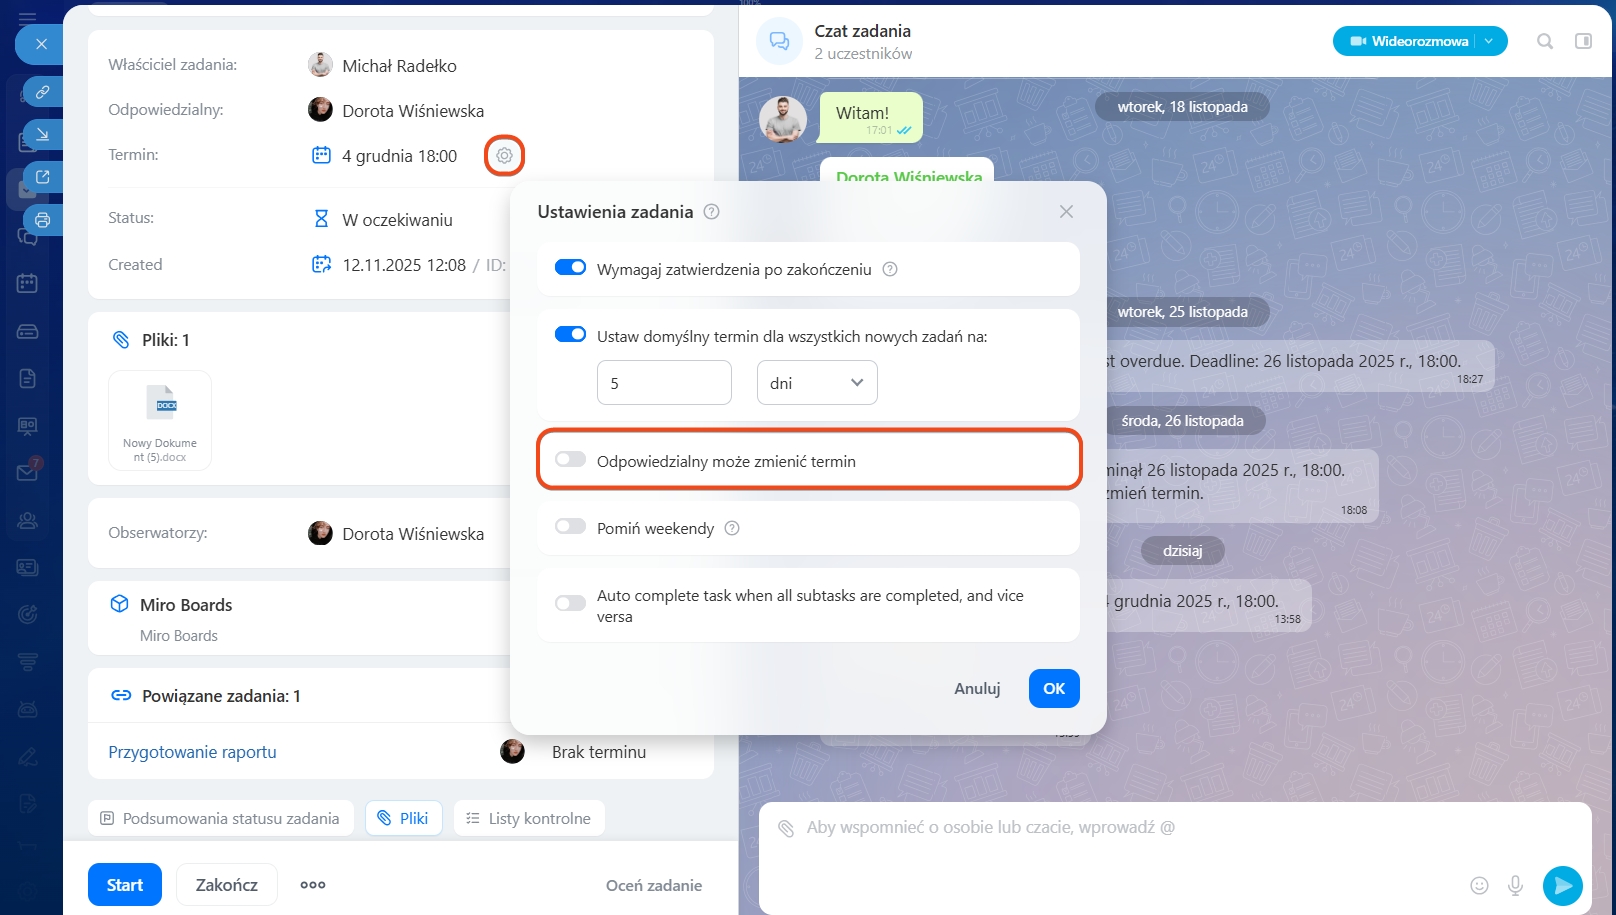Click Dorota Wiśniewska in Odpowiedzialny row

[x=413, y=111]
